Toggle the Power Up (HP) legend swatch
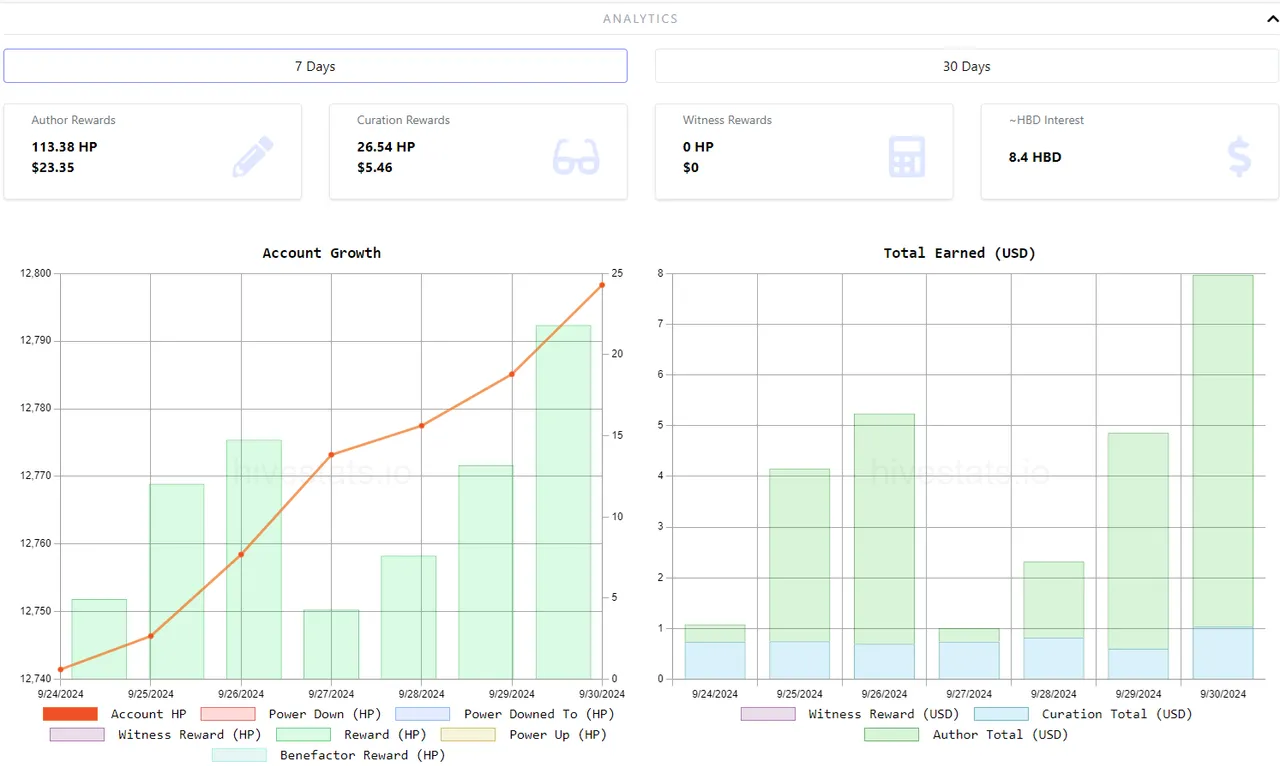 tap(468, 735)
